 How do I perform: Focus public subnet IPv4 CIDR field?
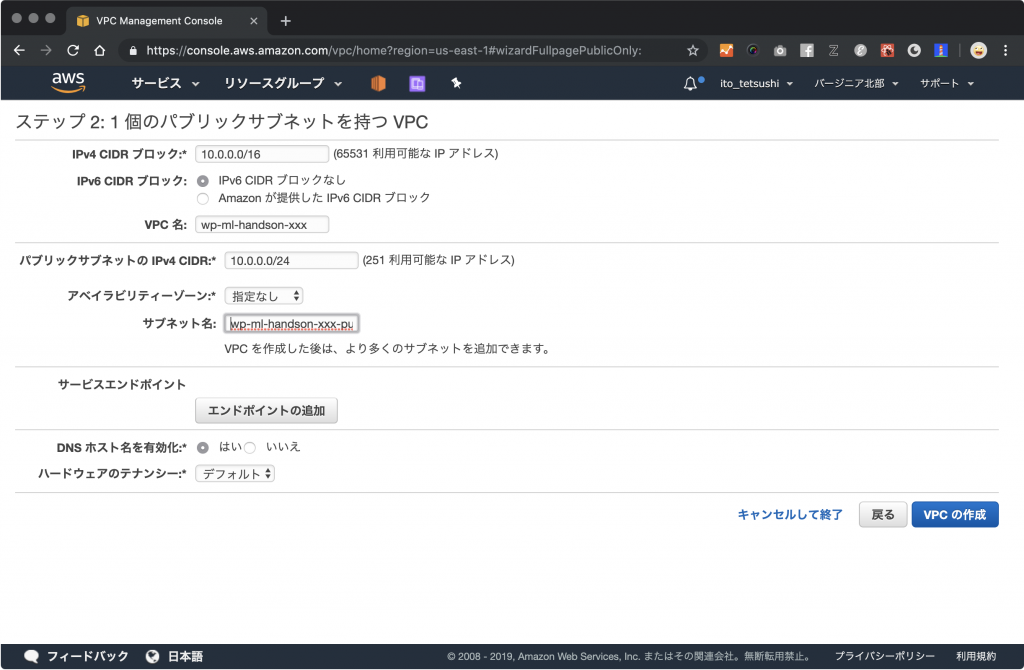pyautogui.click(x=291, y=261)
